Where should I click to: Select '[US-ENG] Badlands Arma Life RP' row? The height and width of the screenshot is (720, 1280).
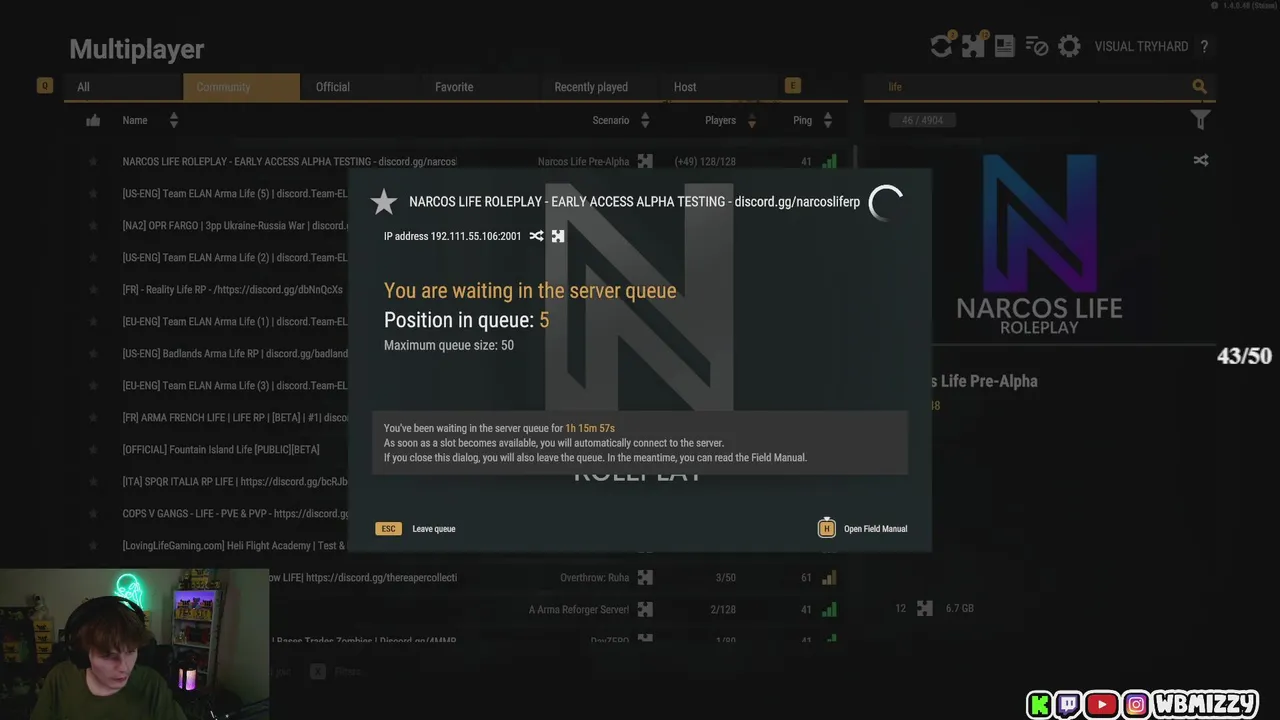235,353
